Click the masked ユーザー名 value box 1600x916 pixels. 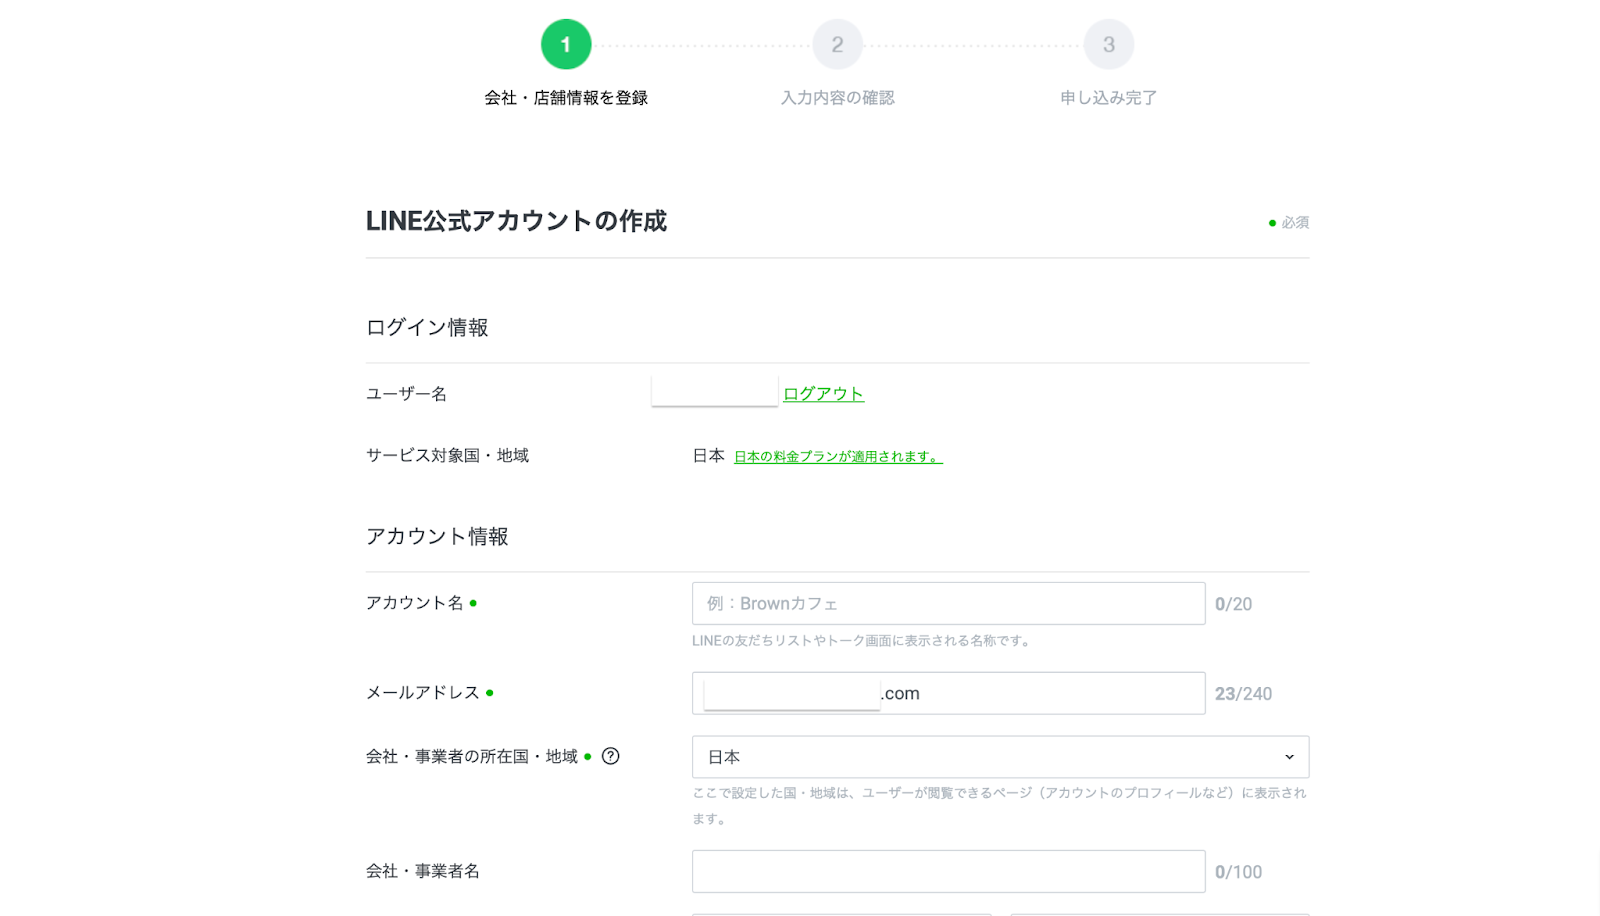point(714,392)
